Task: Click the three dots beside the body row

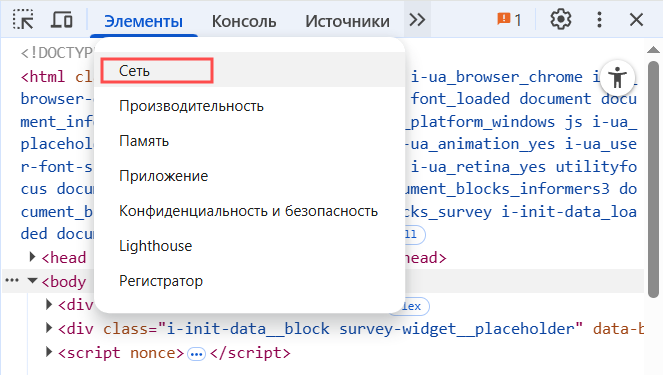Action: click(x=12, y=280)
